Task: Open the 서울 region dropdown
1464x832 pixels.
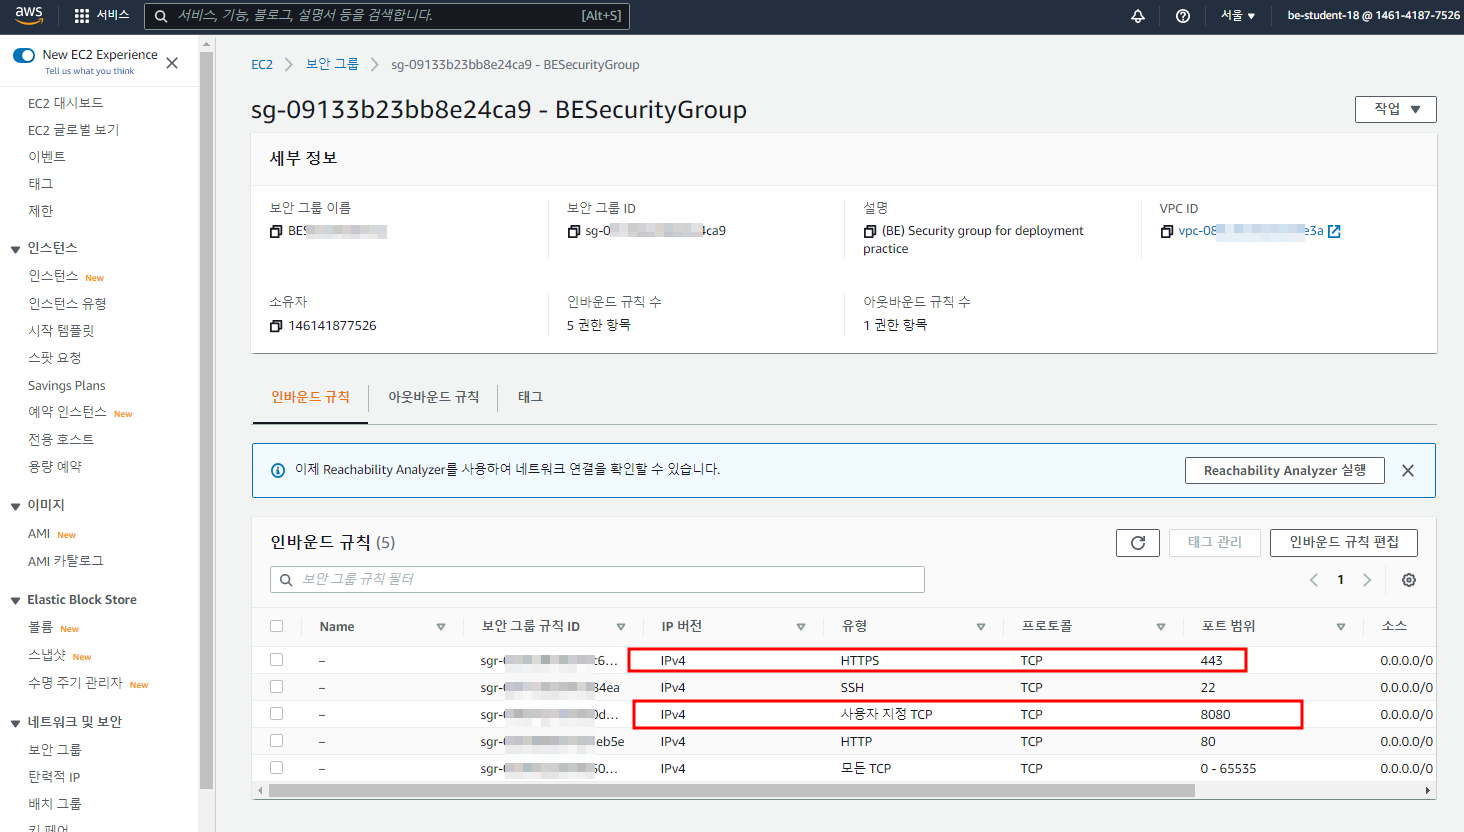Action: click(x=1238, y=16)
